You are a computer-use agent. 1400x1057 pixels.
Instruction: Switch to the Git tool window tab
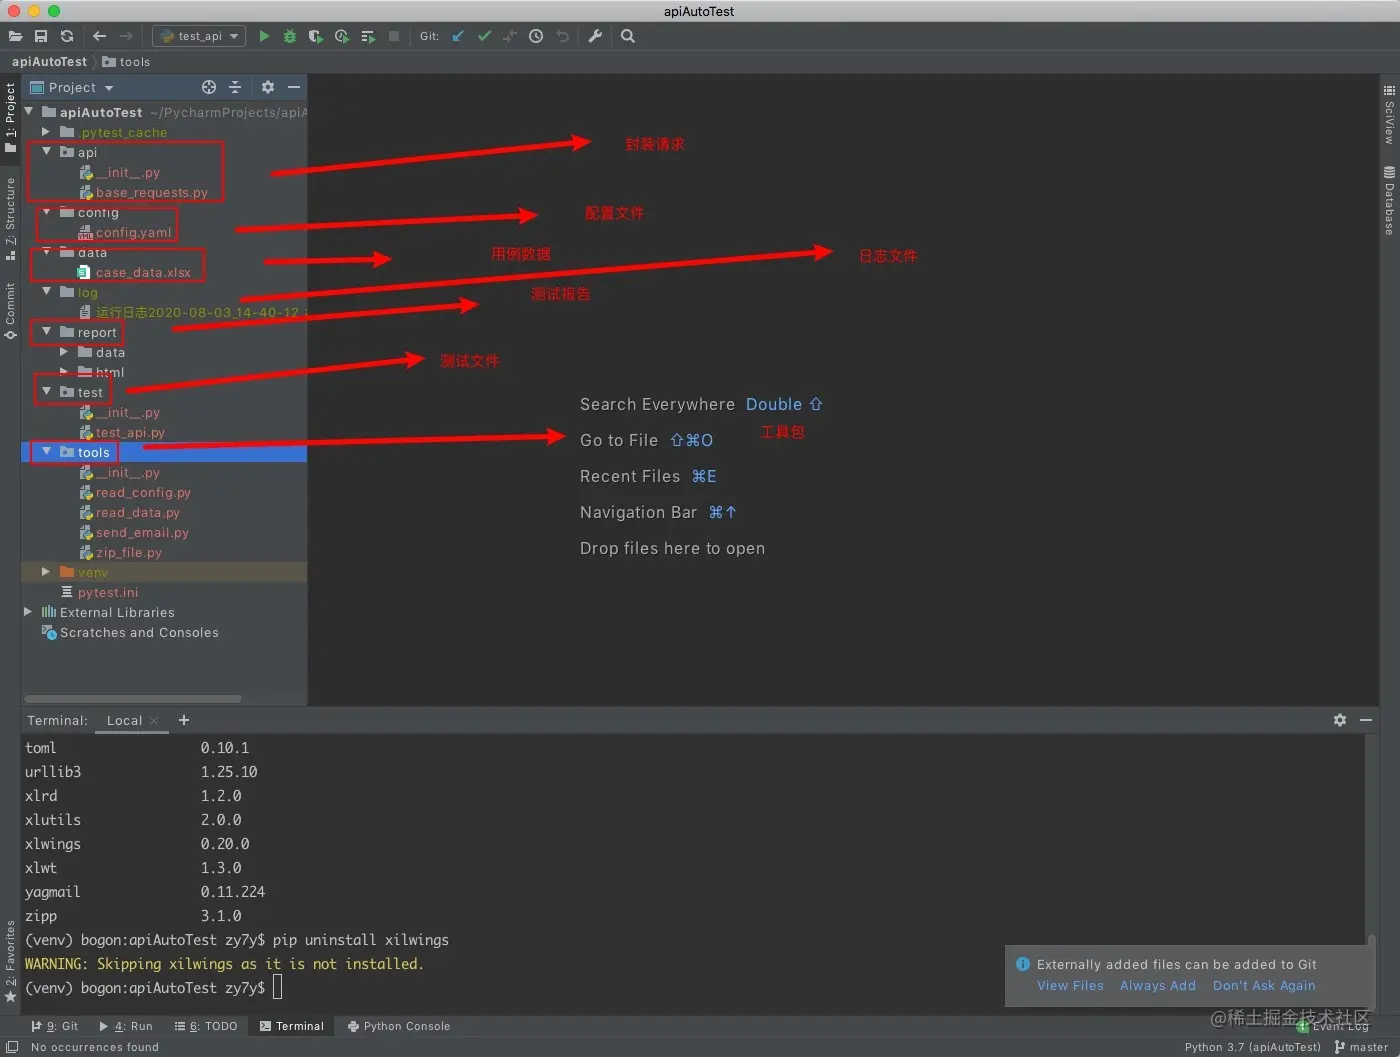pyautogui.click(x=54, y=1026)
